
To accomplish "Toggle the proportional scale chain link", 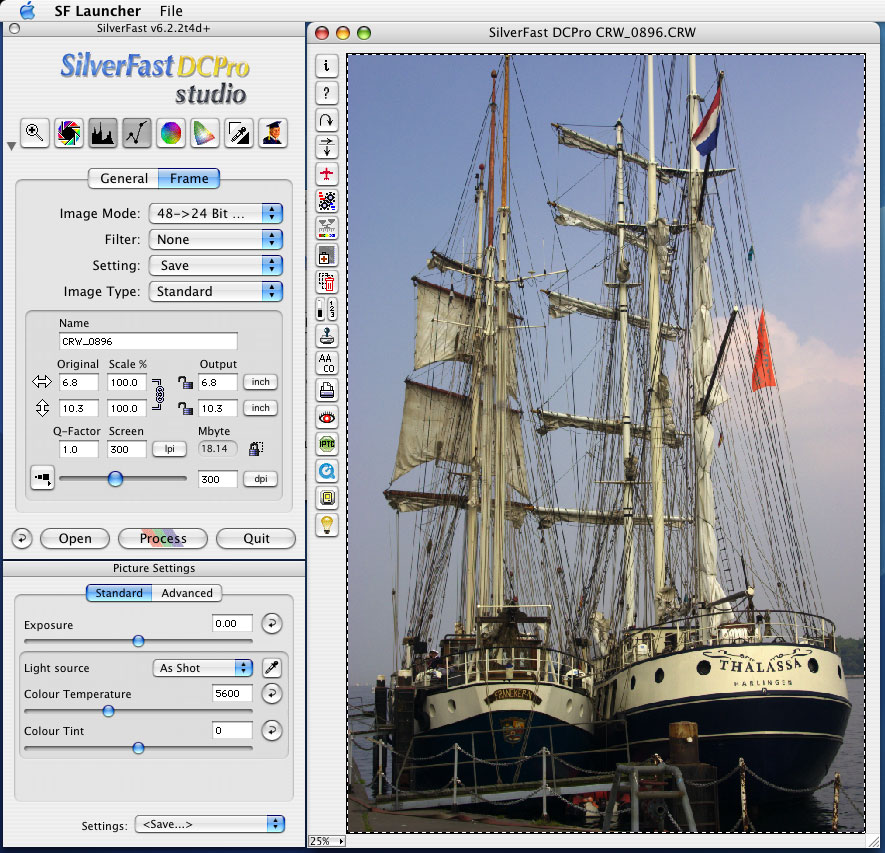I will click(x=157, y=393).
